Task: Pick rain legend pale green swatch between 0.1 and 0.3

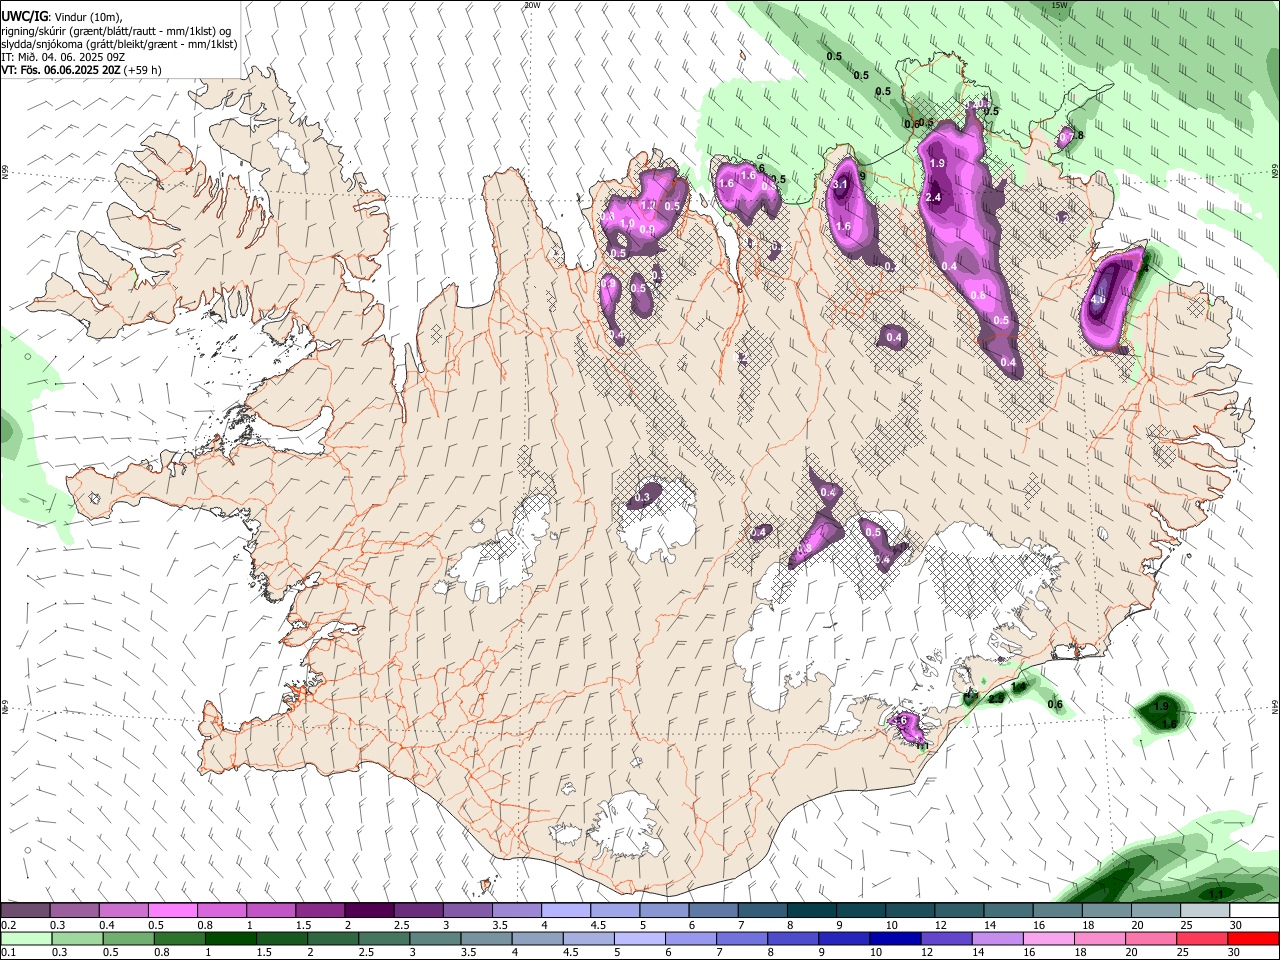Action: (26, 939)
